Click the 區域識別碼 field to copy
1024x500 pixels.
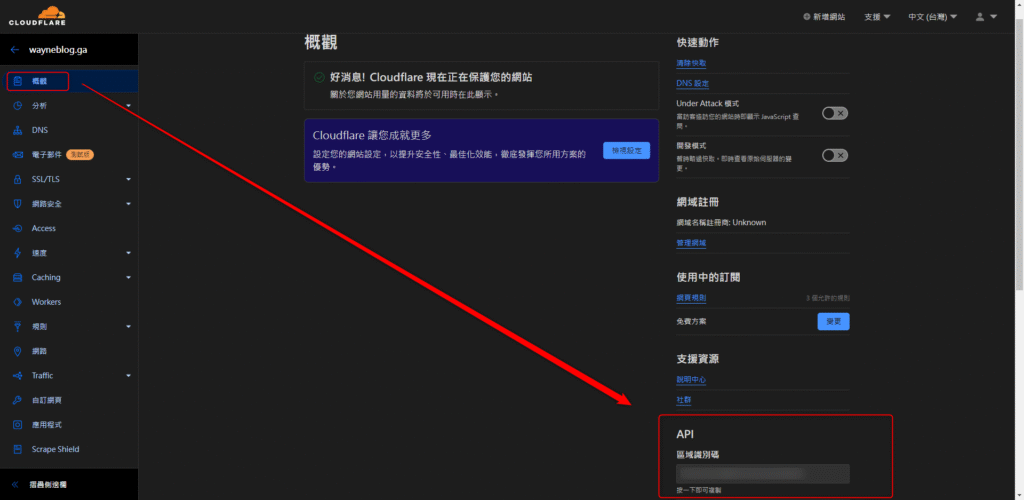(762, 473)
